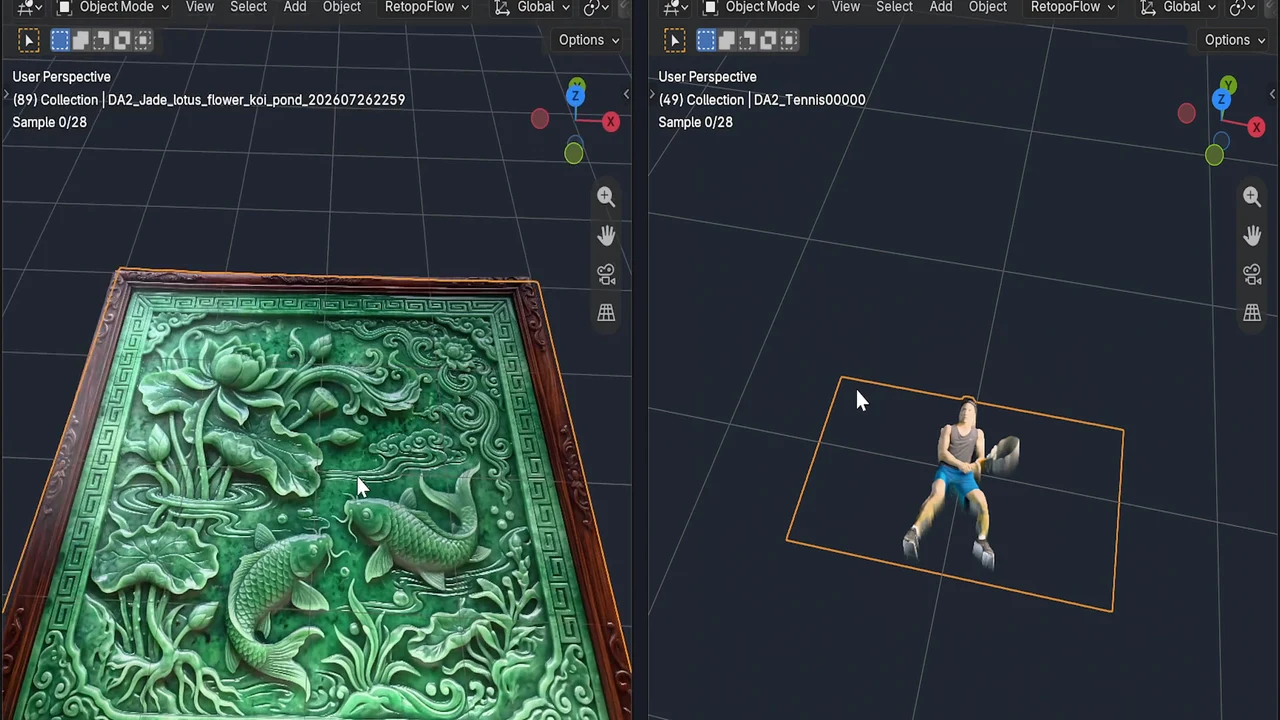
Task: Open editor type selector in left viewport
Action: [29, 7]
